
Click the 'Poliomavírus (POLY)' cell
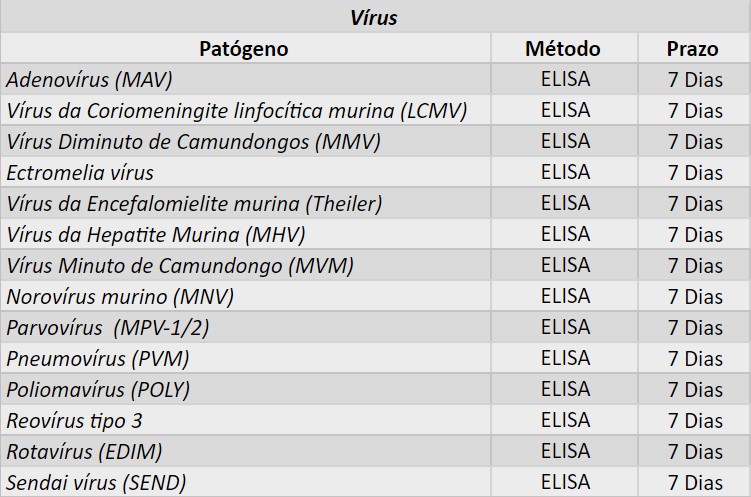click(x=98, y=389)
